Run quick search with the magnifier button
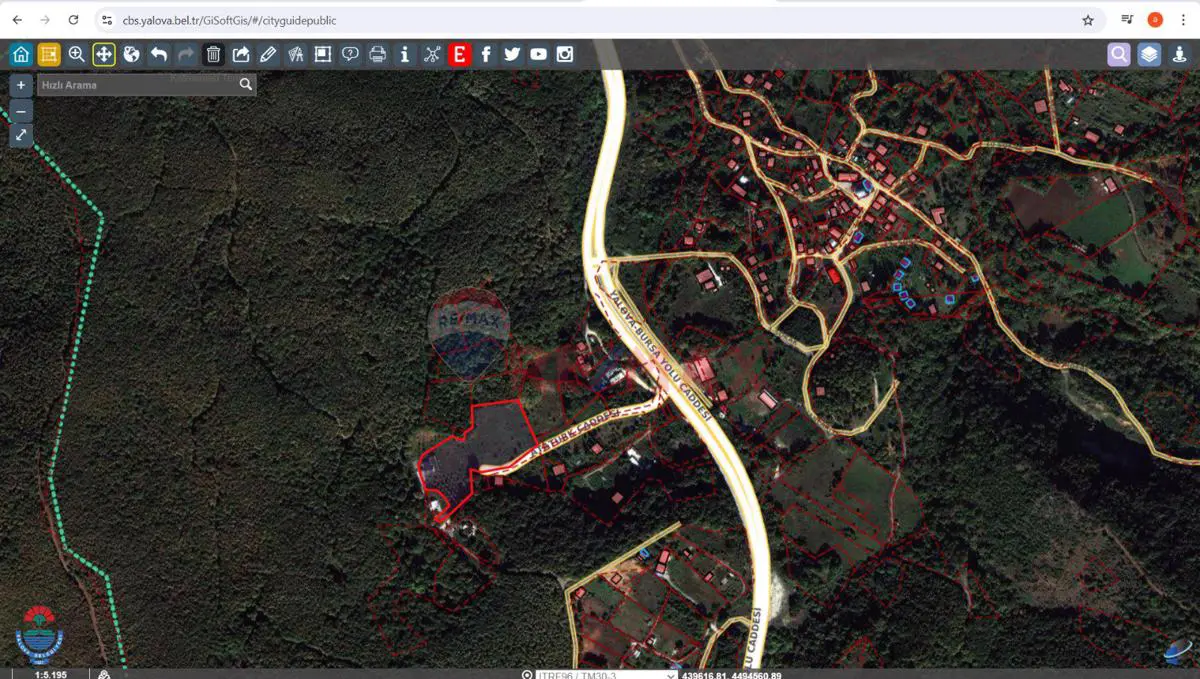 coord(246,85)
